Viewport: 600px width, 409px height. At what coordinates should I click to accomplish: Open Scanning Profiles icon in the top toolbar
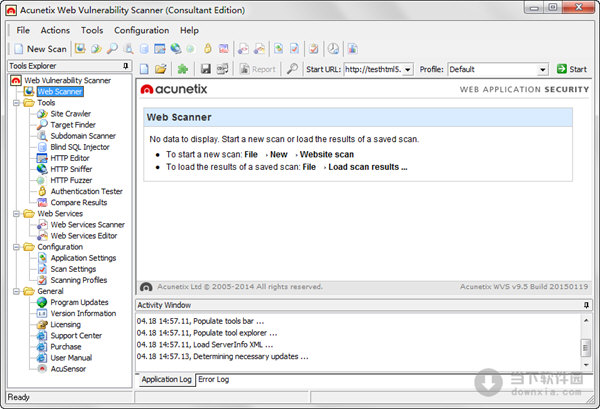(314, 49)
